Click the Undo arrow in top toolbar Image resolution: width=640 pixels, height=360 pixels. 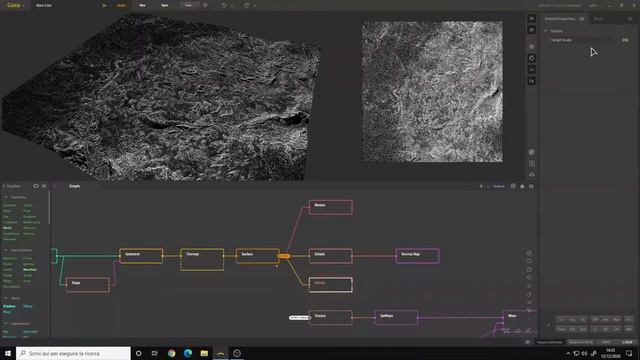224,5
